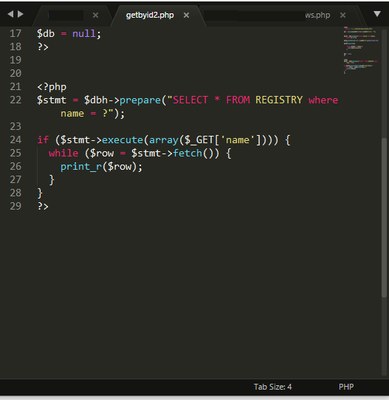
Task: Click line number 24 in the gutter
Action: pyautogui.click(x=15, y=140)
